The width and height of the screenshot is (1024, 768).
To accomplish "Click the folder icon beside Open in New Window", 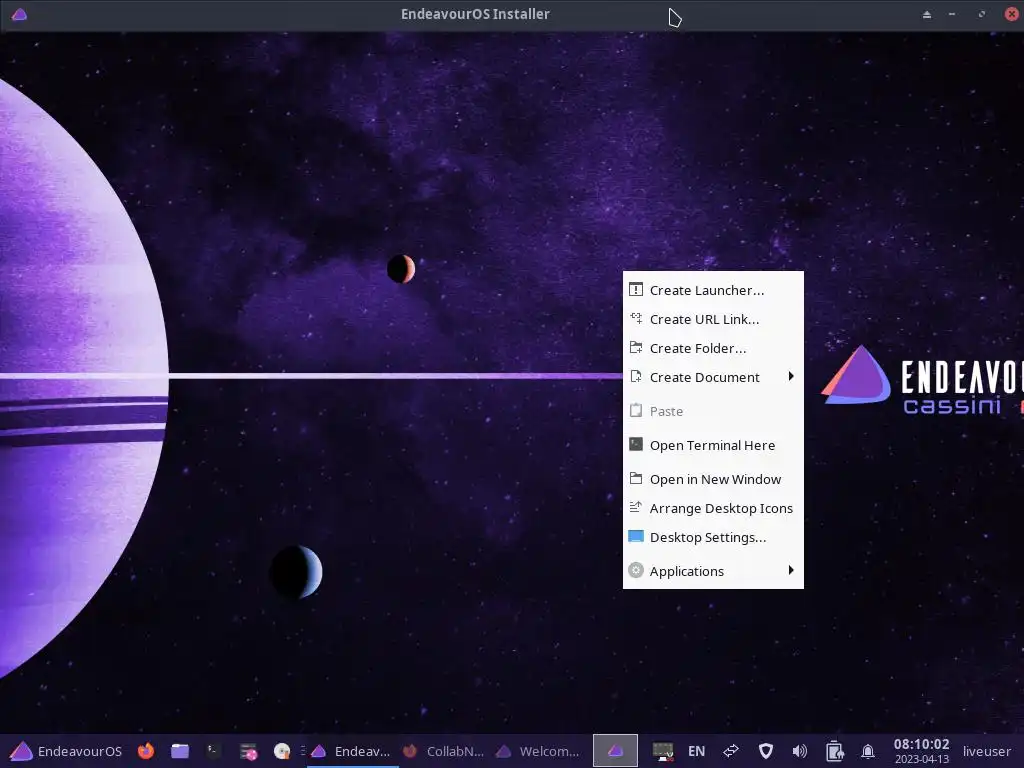I will pos(635,478).
